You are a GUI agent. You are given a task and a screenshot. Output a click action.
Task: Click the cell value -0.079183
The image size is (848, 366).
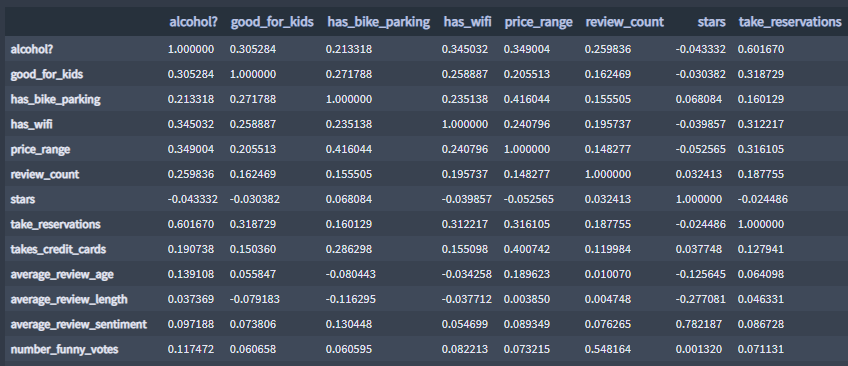[255, 299]
